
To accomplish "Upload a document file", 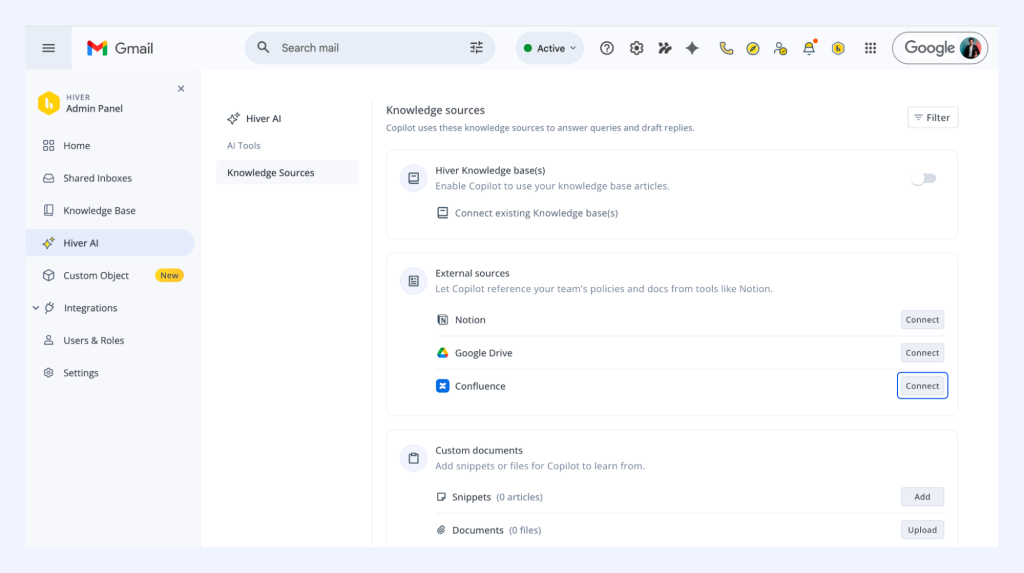I will tap(922, 530).
